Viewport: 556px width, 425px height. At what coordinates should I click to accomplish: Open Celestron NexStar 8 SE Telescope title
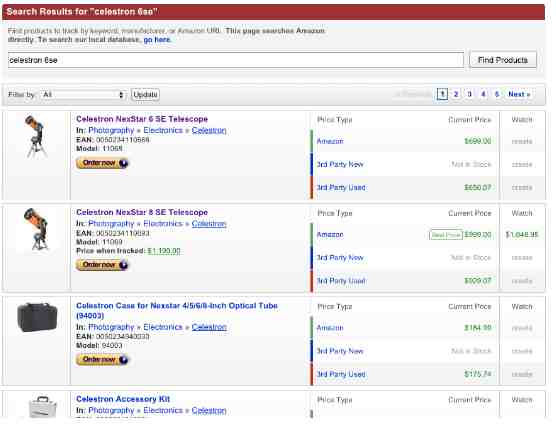click(142, 212)
